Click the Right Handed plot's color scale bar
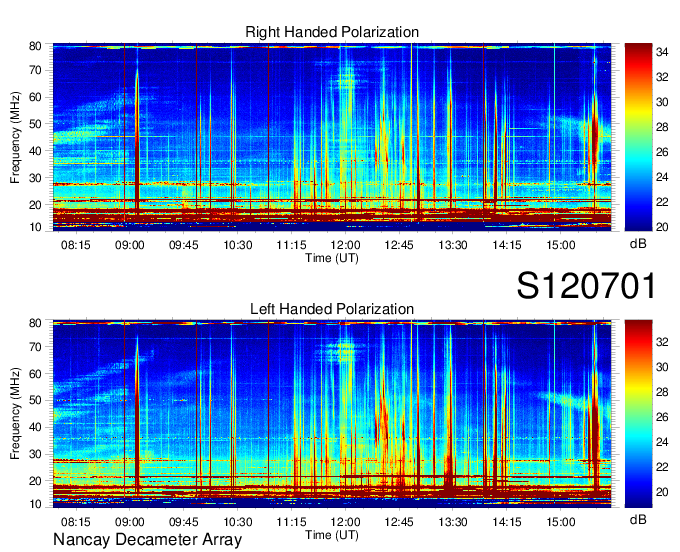The height and width of the screenshot is (552, 680). [638, 137]
